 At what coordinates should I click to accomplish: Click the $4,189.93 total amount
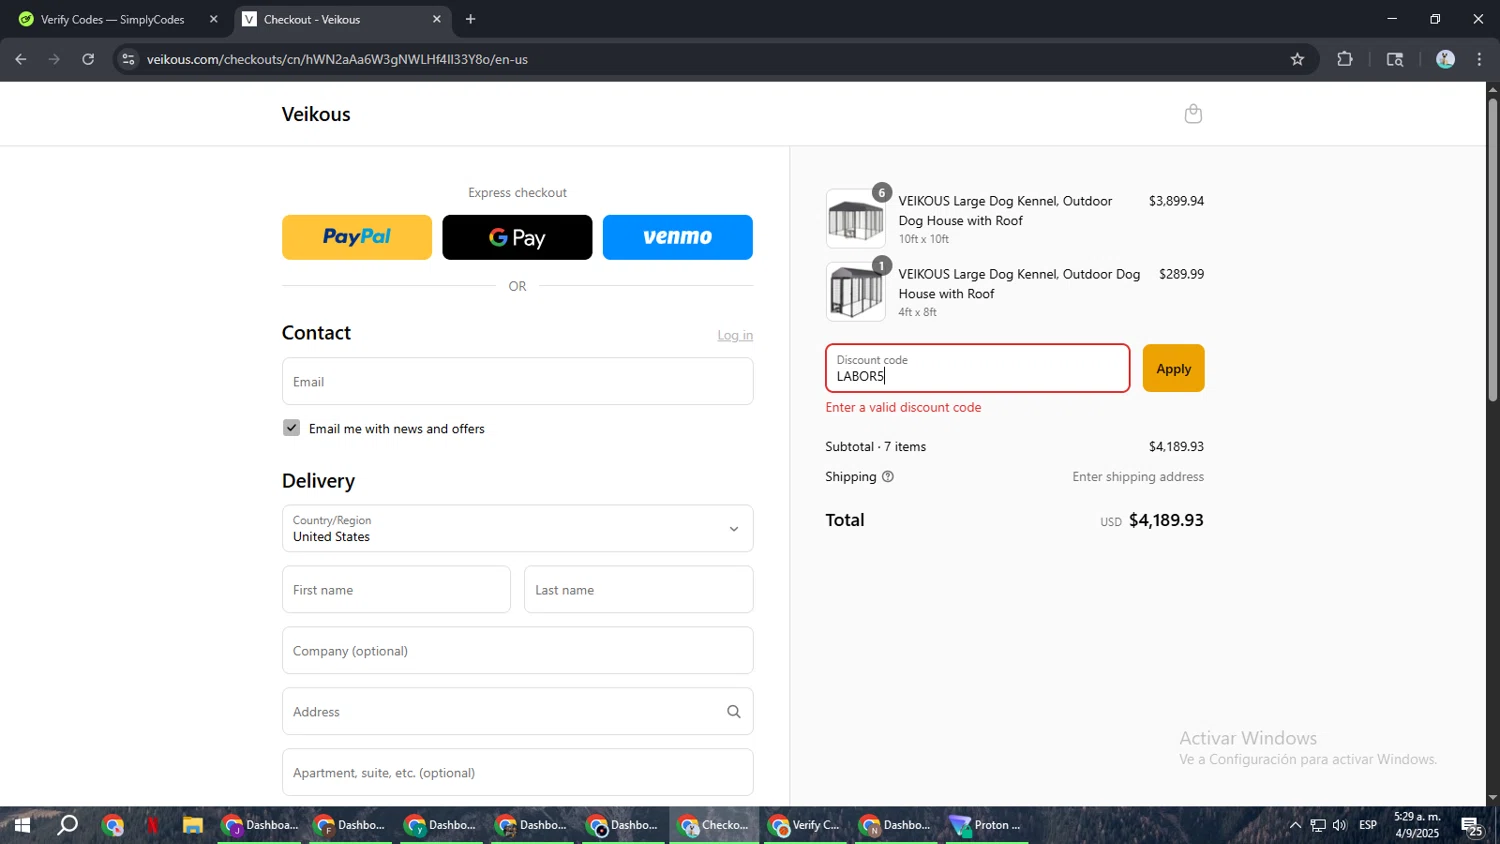[1166, 520]
